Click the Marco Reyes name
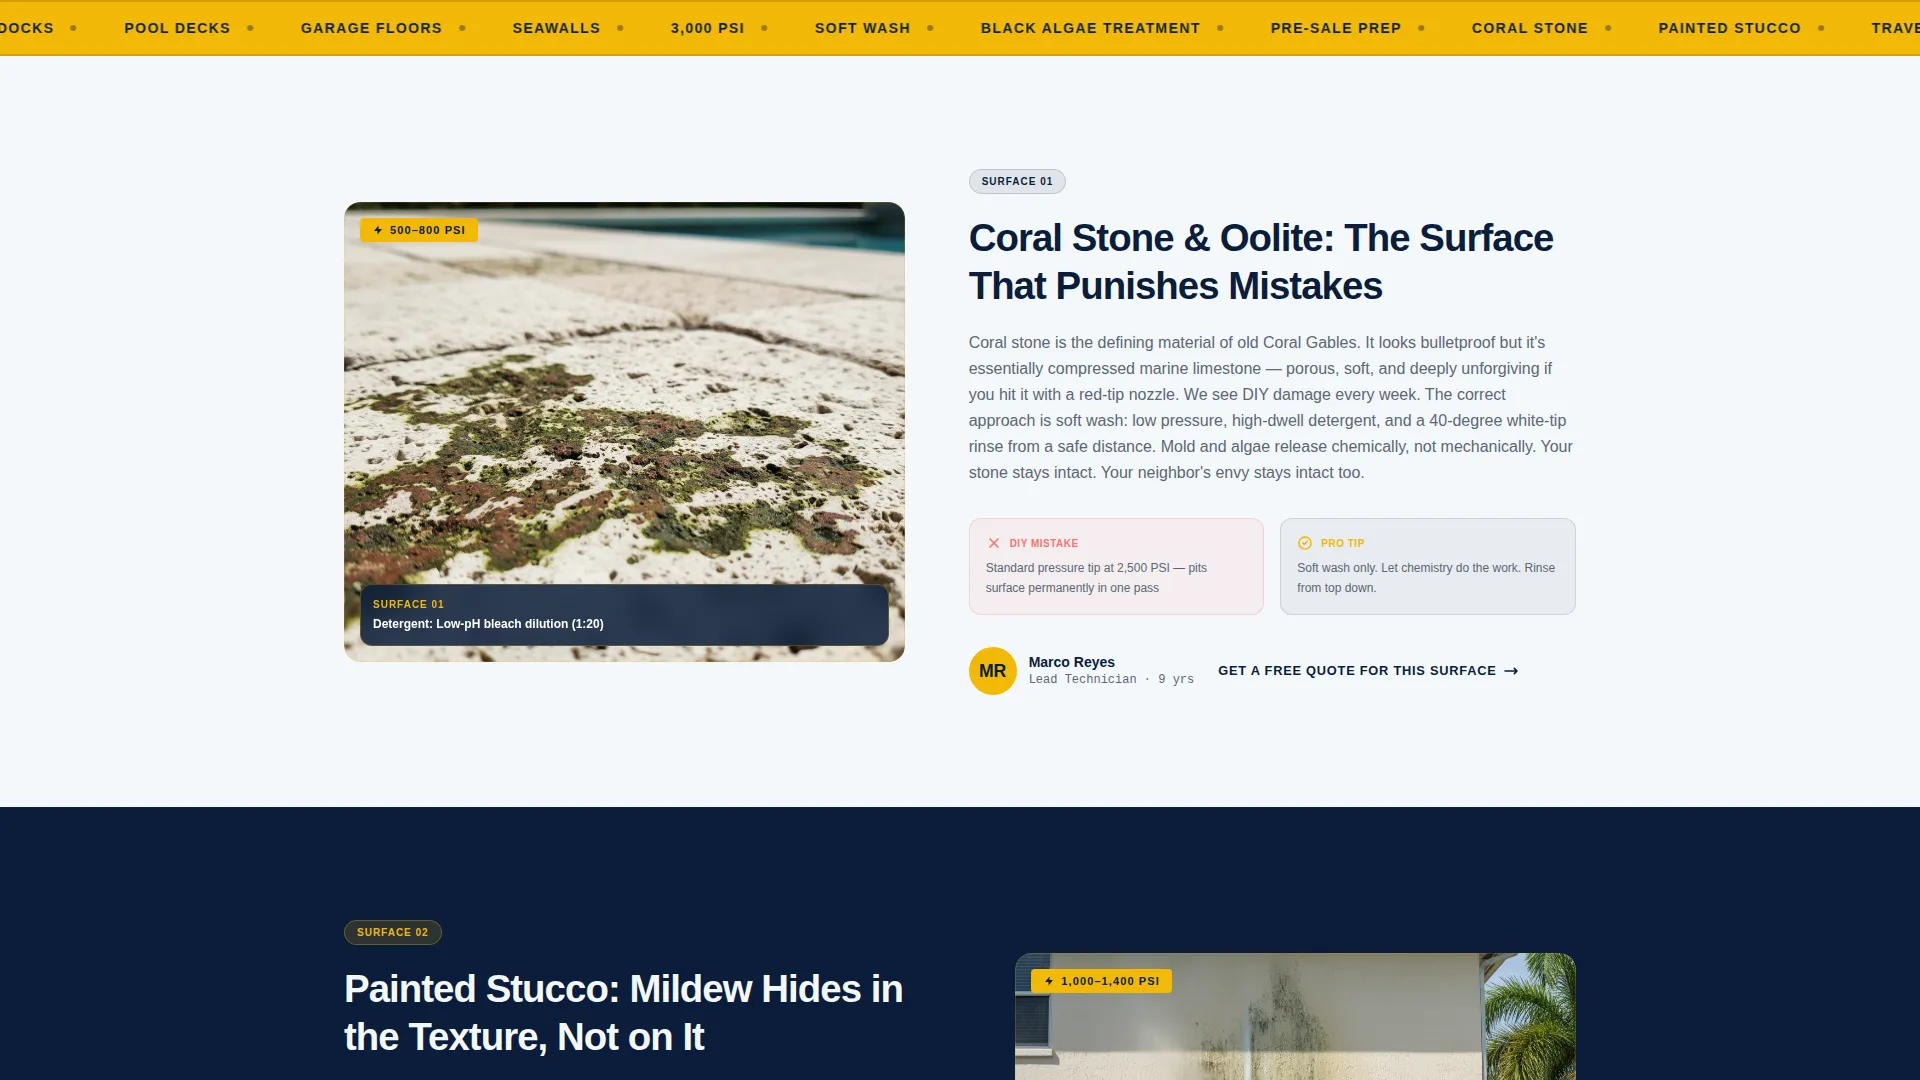 1071,662
